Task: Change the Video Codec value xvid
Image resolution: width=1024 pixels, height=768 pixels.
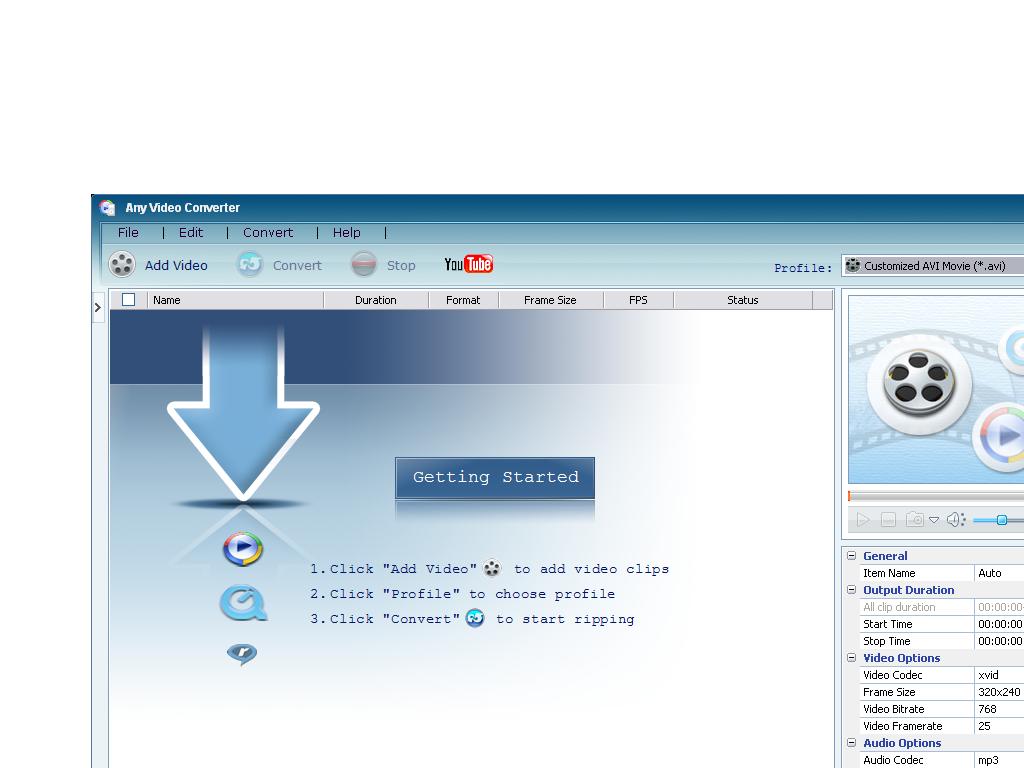Action: point(999,675)
